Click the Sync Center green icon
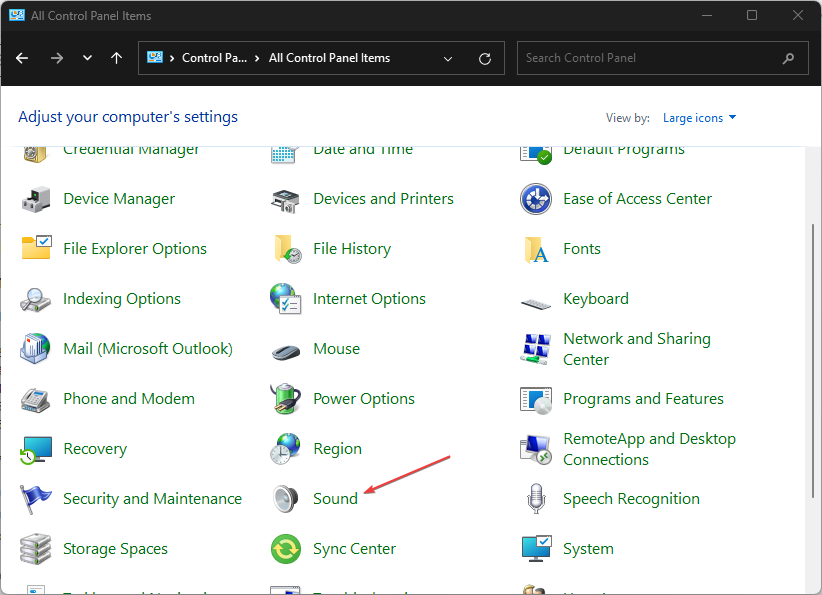 point(286,549)
